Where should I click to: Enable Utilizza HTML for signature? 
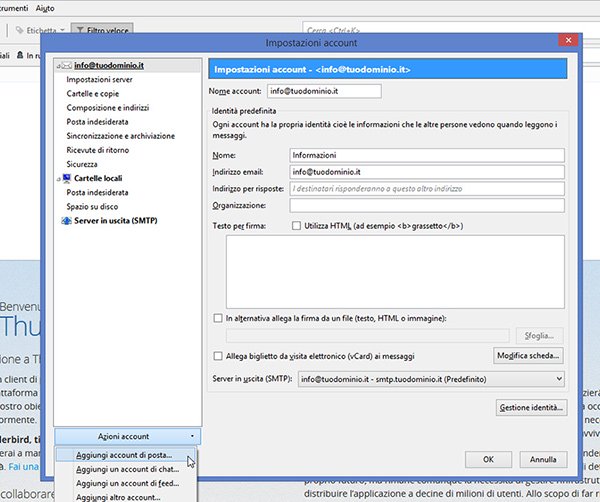(296, 226)
